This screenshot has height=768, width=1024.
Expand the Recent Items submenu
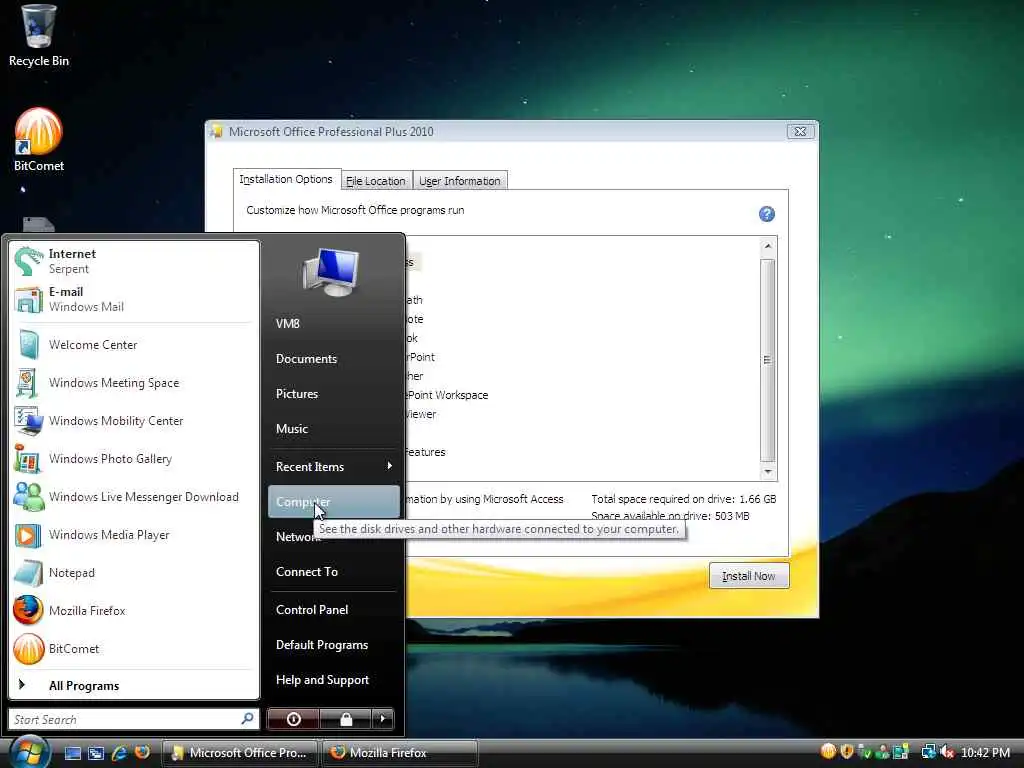point(333,466)
